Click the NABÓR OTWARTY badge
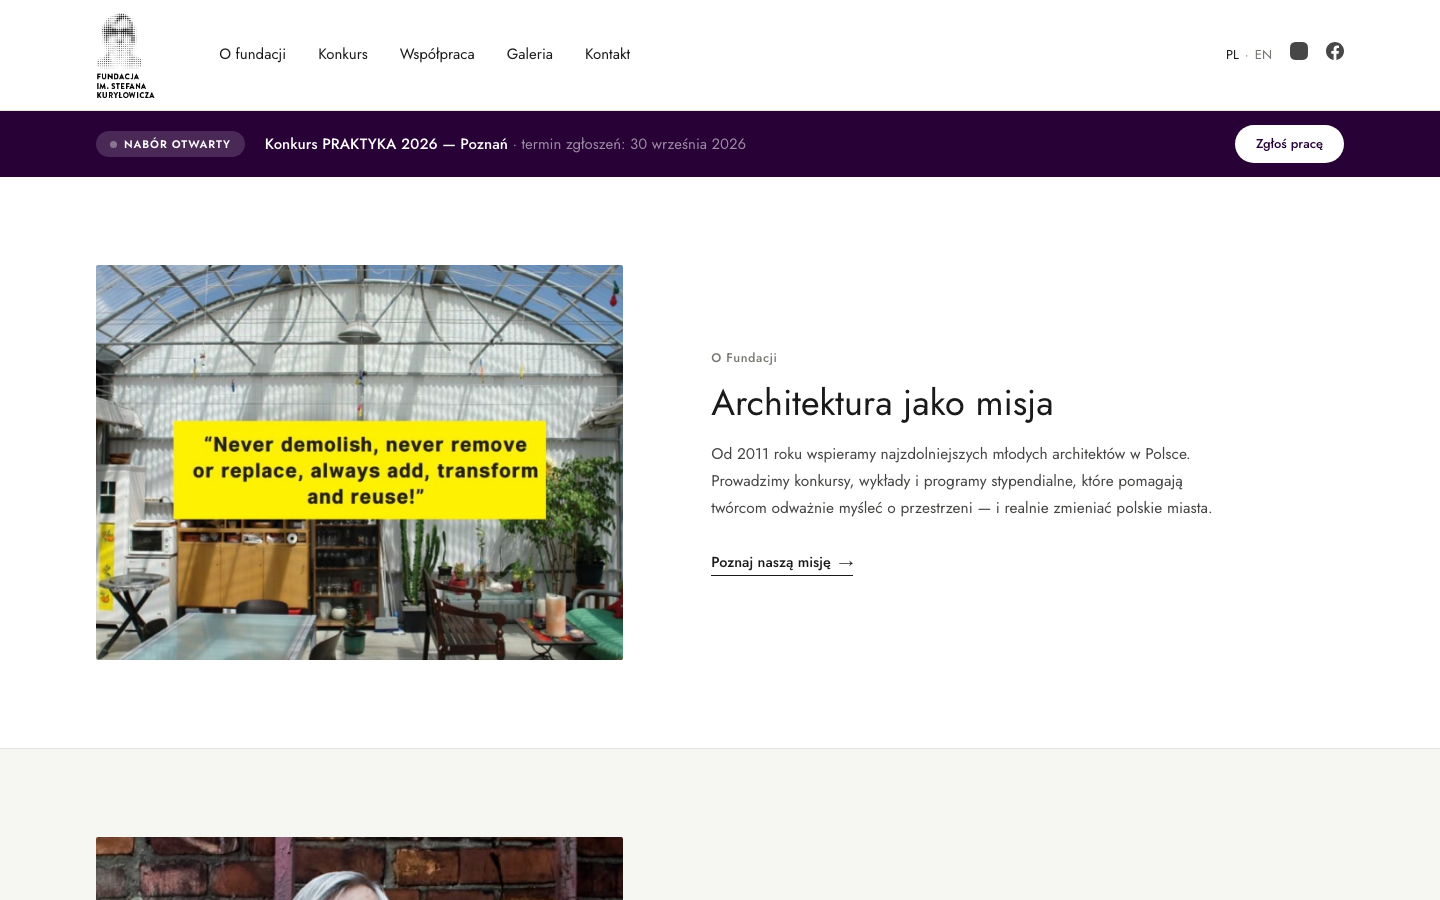 [x=170, y=144]
